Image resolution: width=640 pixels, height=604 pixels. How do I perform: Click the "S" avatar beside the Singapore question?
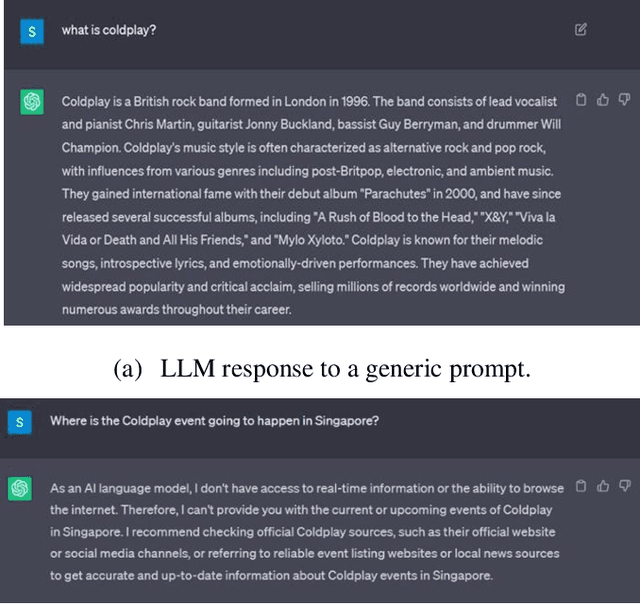pyautogui.click(x=20, y=422)
